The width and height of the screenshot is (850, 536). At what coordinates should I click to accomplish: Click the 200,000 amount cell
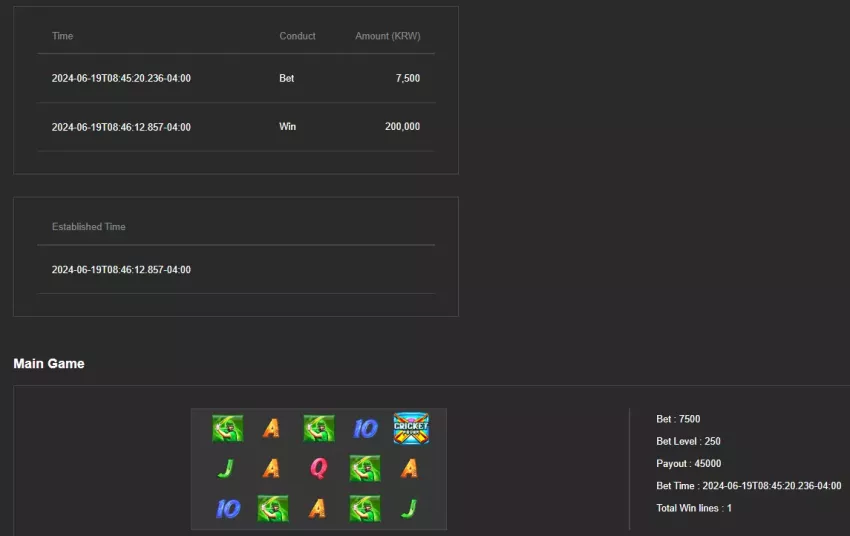402,126
